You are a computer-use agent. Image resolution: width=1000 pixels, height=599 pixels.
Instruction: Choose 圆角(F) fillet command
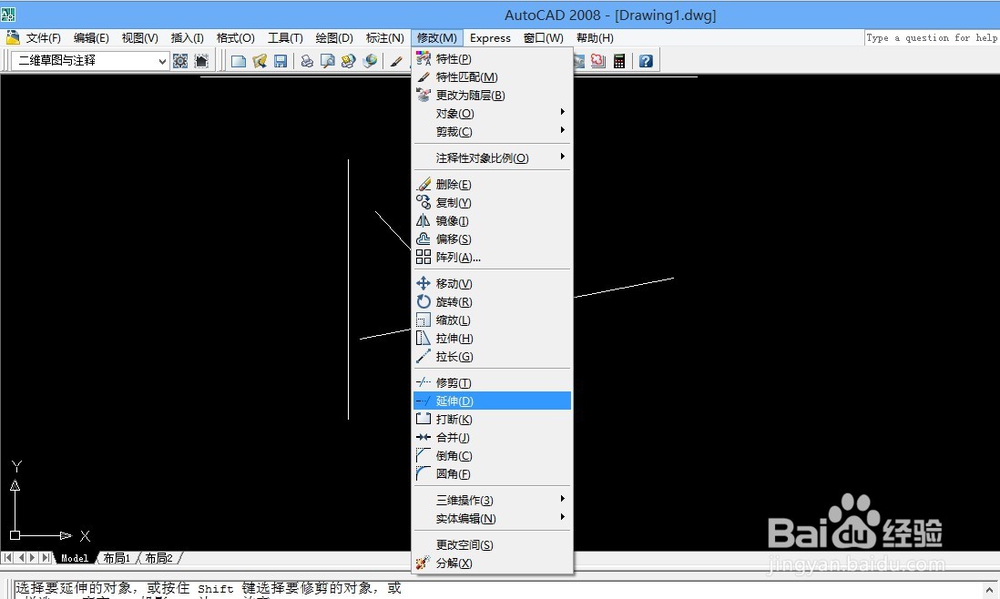pos(492,474)
